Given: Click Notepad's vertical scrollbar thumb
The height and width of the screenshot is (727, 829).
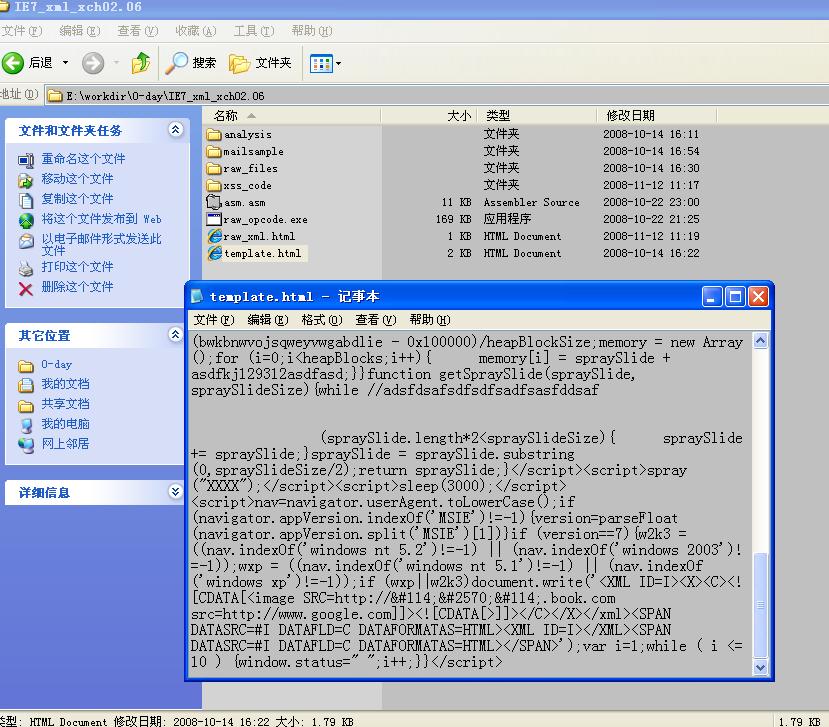Looking at the screenshot, I should (760, 606).
